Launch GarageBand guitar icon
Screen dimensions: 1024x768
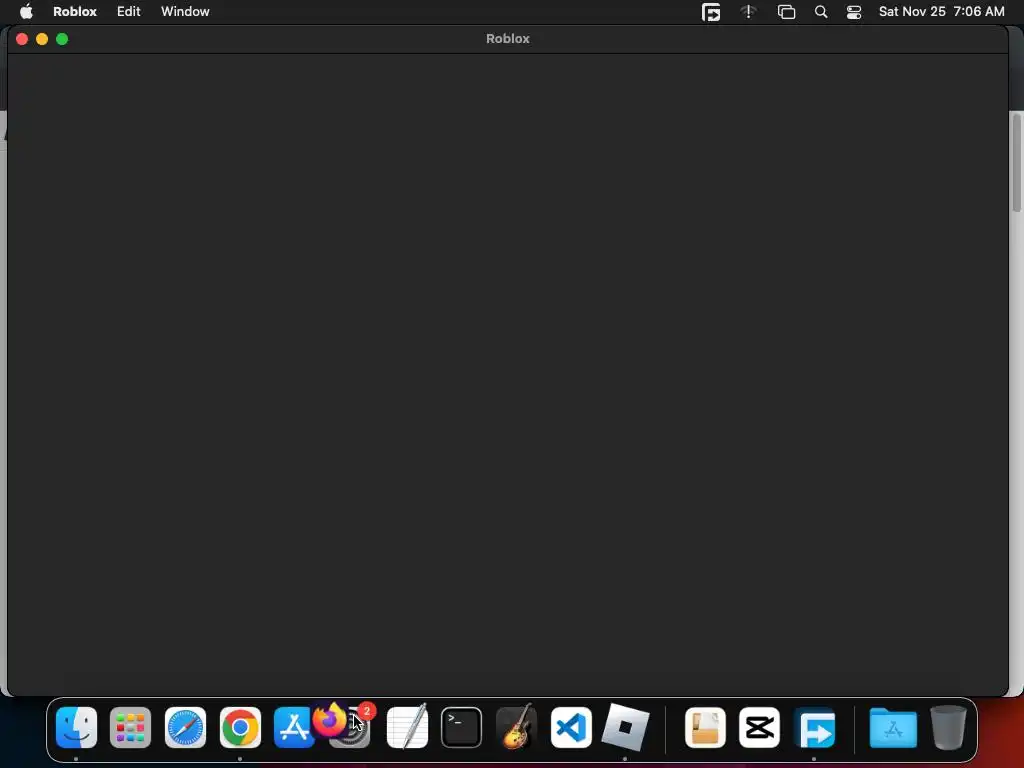pos(517,726)
